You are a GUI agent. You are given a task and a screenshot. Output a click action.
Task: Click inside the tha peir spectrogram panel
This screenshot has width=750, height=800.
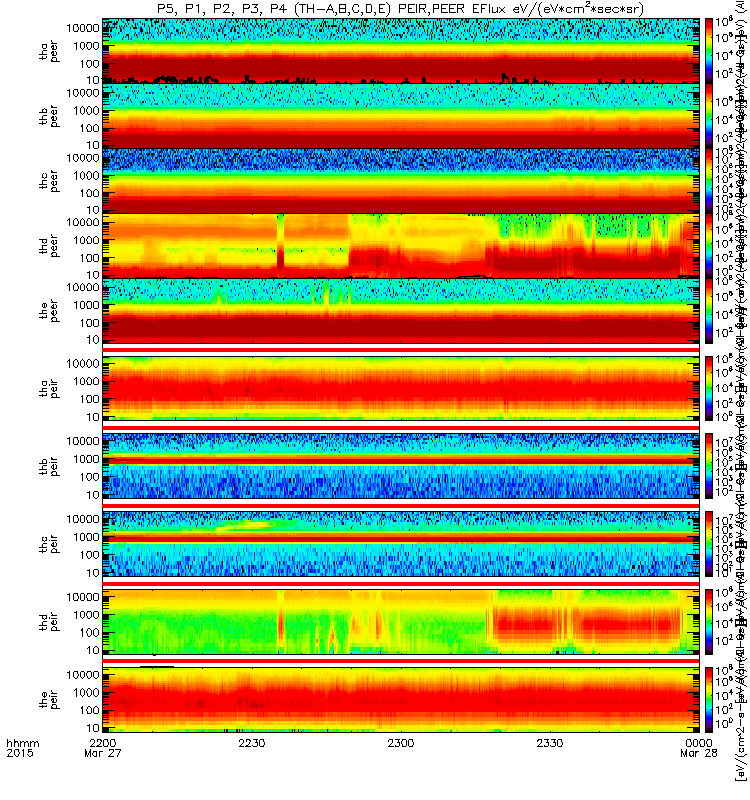(401, 388)
